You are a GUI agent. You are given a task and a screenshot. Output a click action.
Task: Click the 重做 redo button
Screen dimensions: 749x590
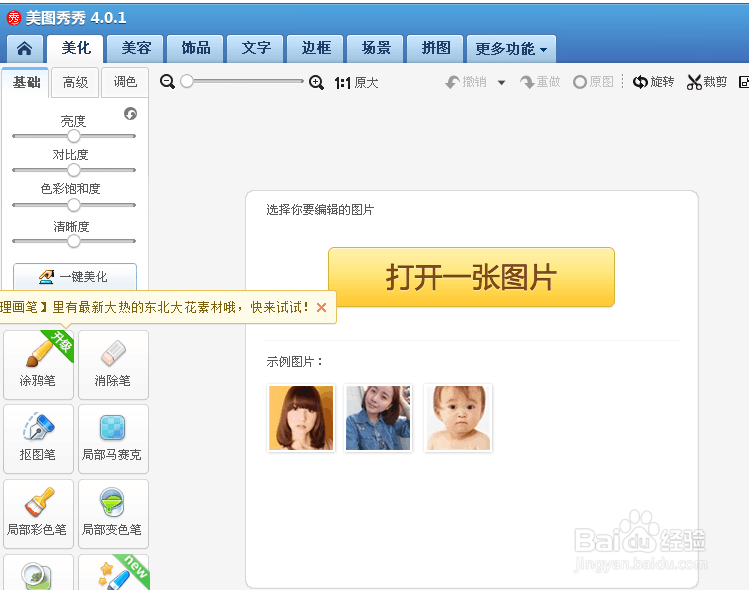pos(540,82)
